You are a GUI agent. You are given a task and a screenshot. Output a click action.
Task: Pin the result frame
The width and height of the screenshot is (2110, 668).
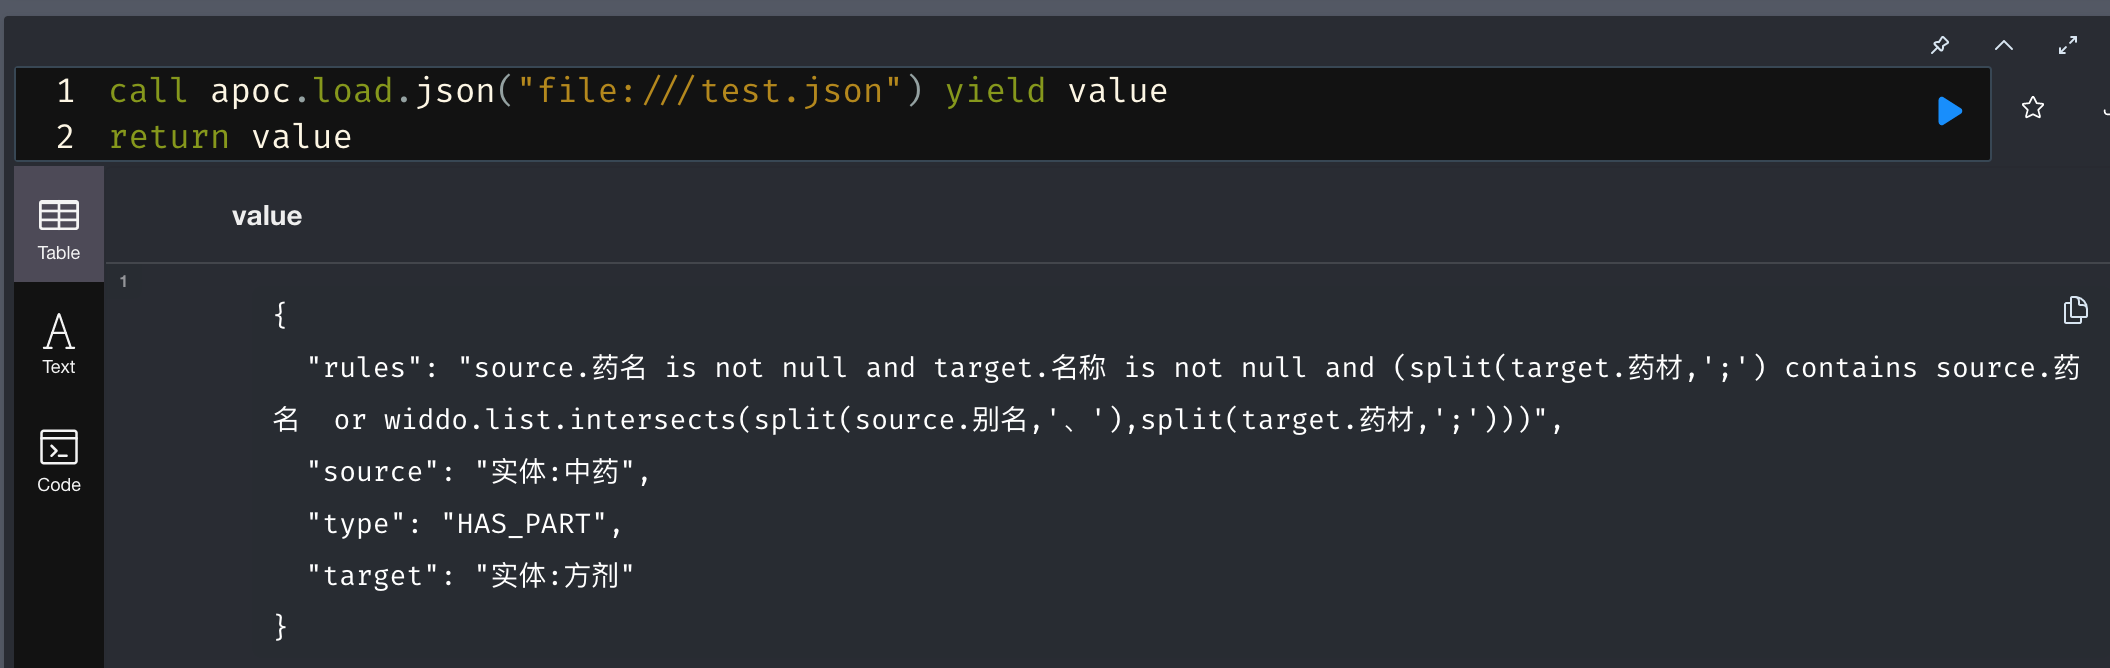coord(1940,45)
